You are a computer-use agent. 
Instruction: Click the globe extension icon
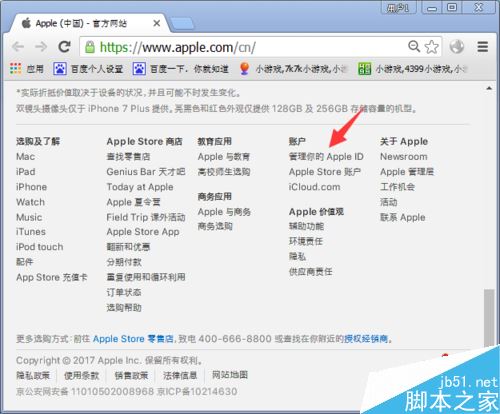[x=457, y=47]
